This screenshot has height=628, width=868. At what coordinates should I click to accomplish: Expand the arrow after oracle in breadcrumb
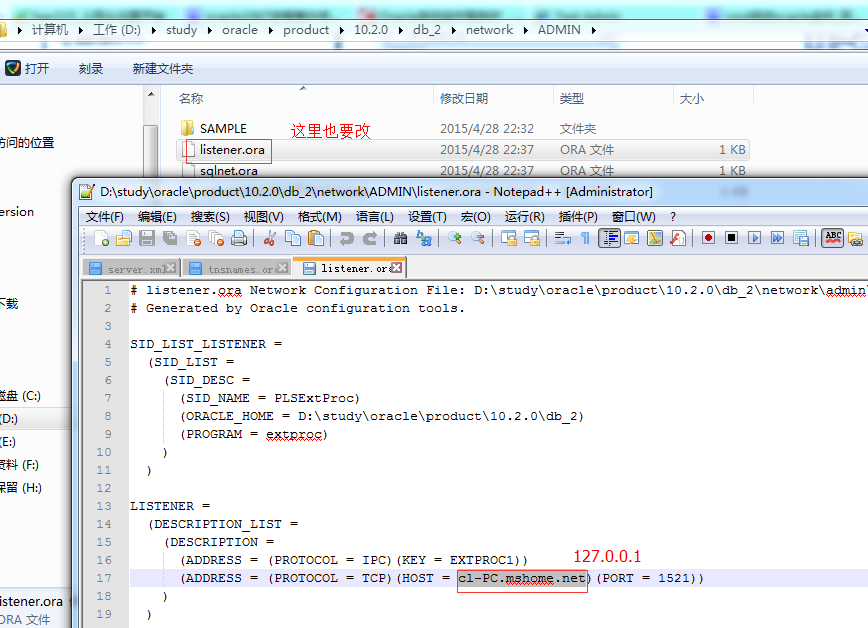tap(271, 30)
